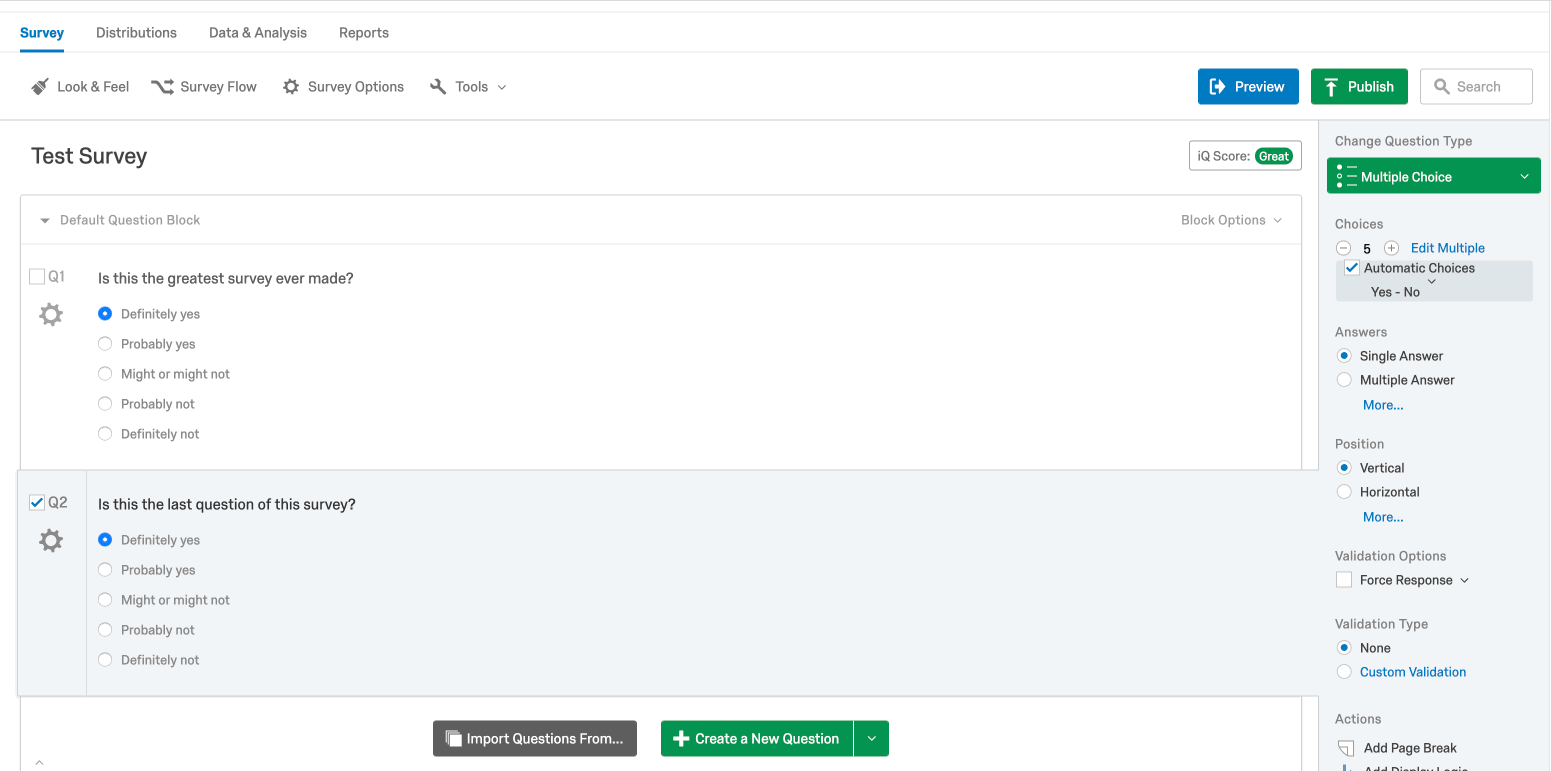Publish the survey
This screenshot has width=1551, height=771.
pos(1359,87)
